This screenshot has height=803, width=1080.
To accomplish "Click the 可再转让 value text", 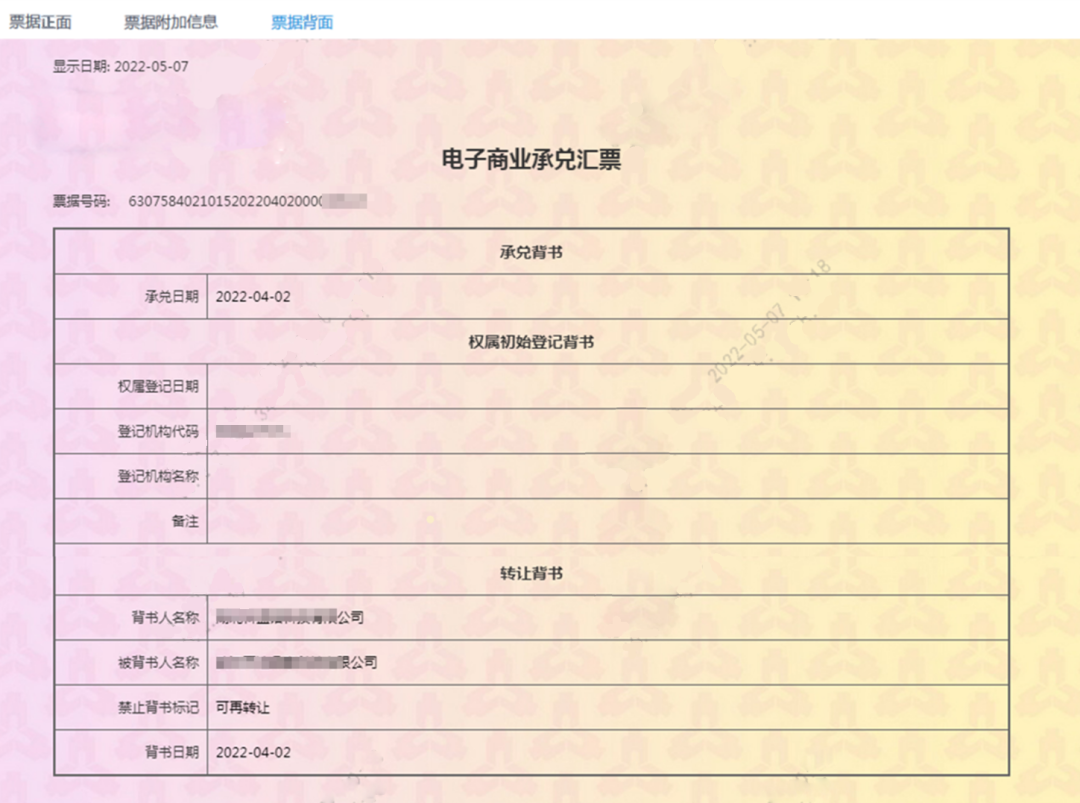I will (243, 708).
